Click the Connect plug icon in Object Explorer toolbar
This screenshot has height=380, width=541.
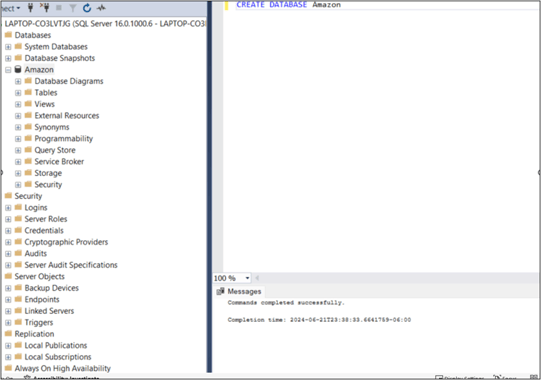[x=30, y=8]
